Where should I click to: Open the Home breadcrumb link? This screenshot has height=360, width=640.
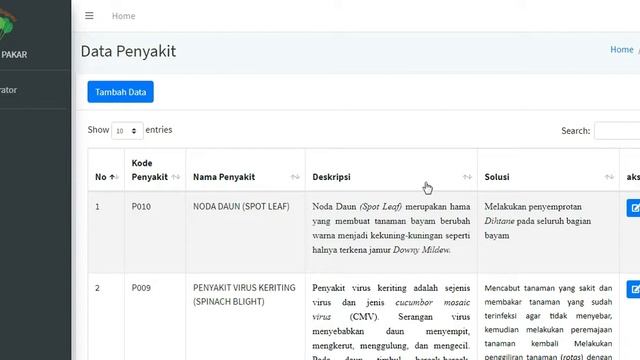pos(622,49)
